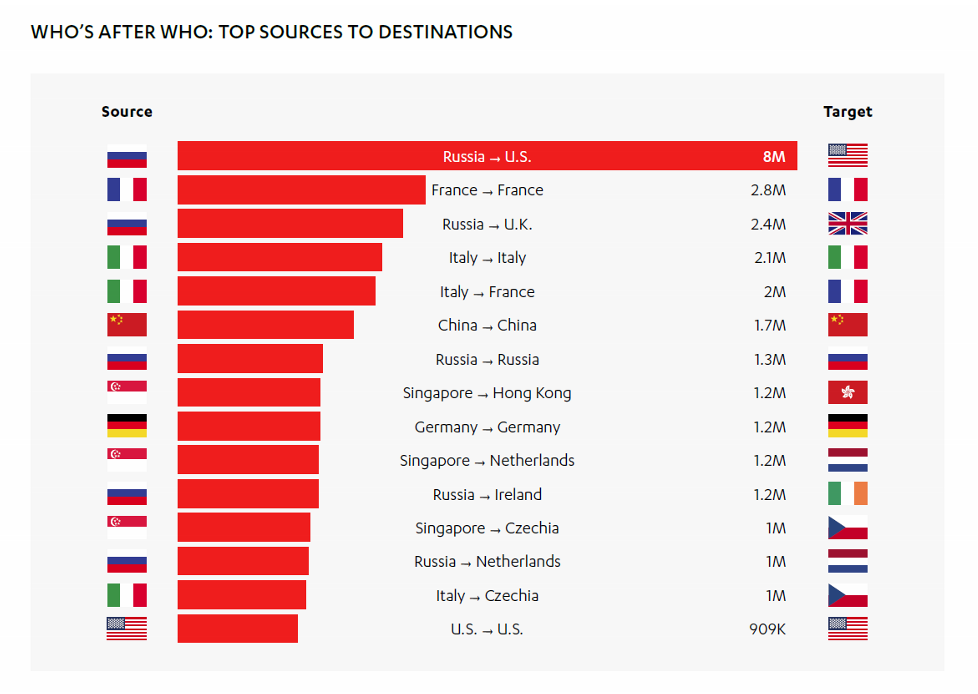This screenshot has width=978, height=694.
Task: Select the German flag in the Source column
Action: (127, 426)
